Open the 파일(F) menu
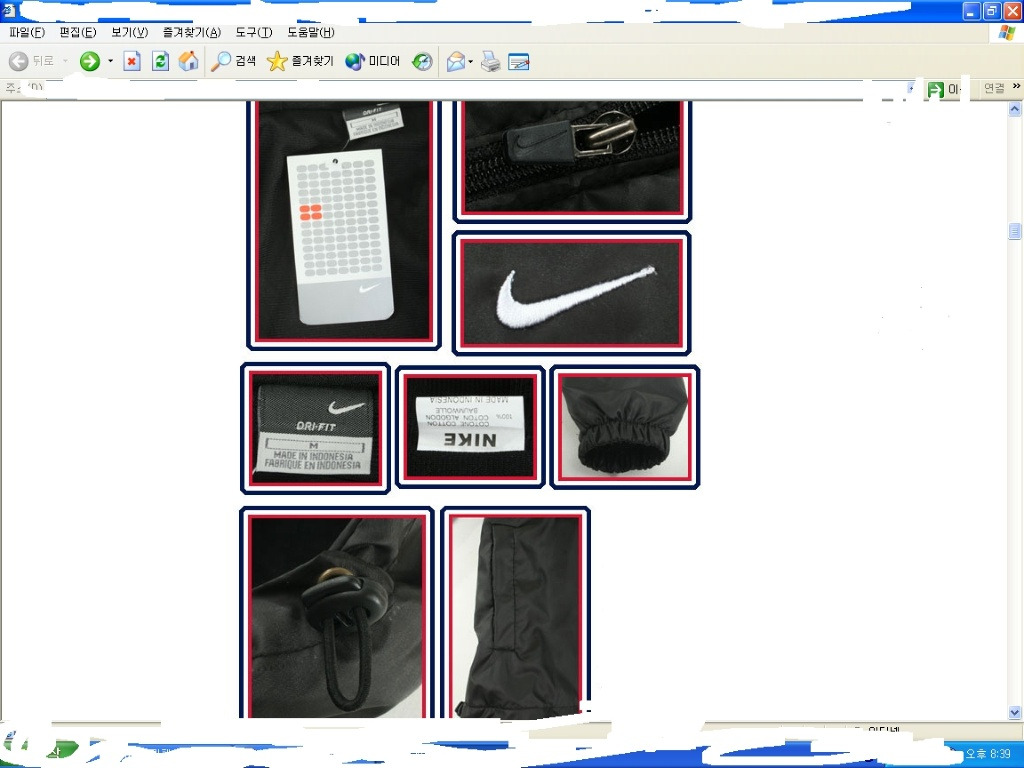 [x=27, y=32]
